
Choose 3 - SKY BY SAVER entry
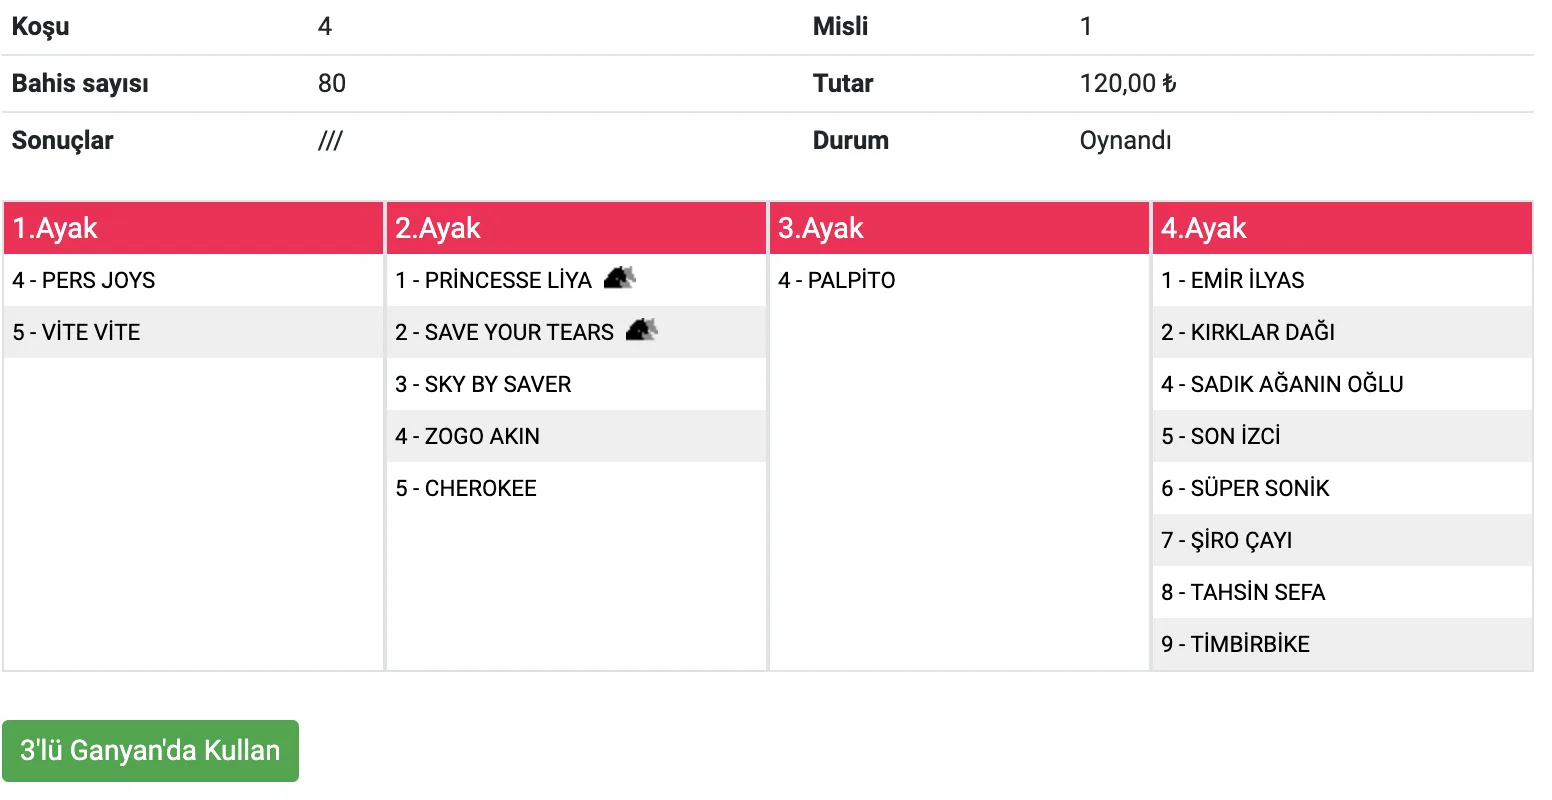click(483, 384)
